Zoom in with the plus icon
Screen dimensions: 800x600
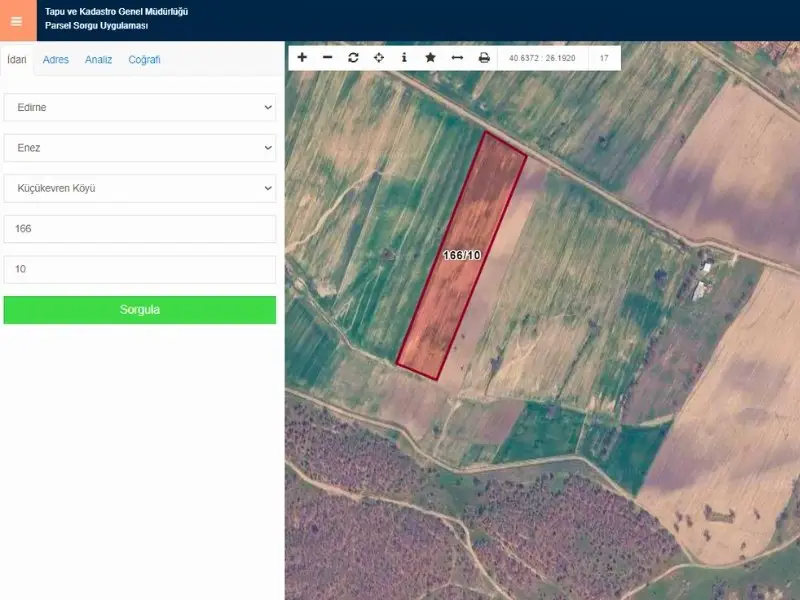pyautogui.click(x=302, y=58)
